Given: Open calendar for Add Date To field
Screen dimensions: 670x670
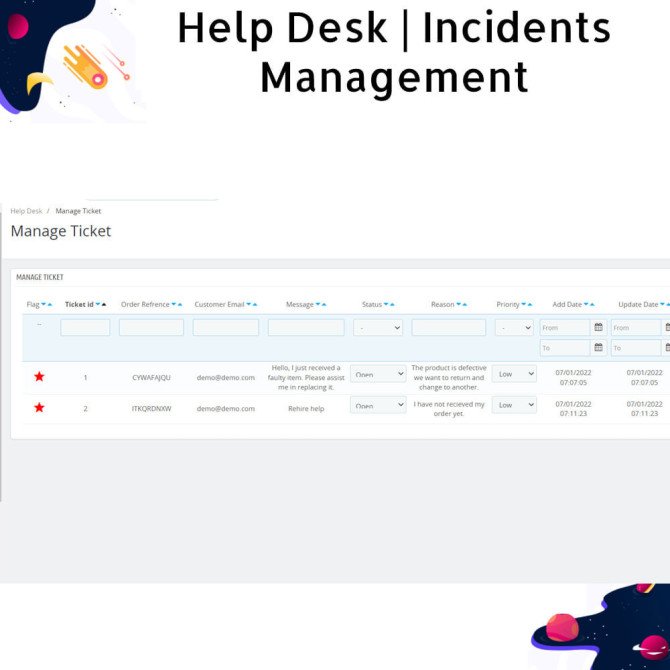Looking at the screenshot, I should click(x=599, y=347).
